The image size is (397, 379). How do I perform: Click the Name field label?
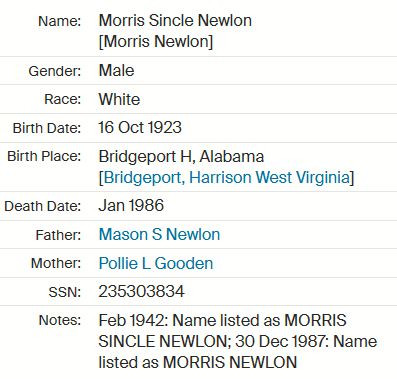point(60,21)
